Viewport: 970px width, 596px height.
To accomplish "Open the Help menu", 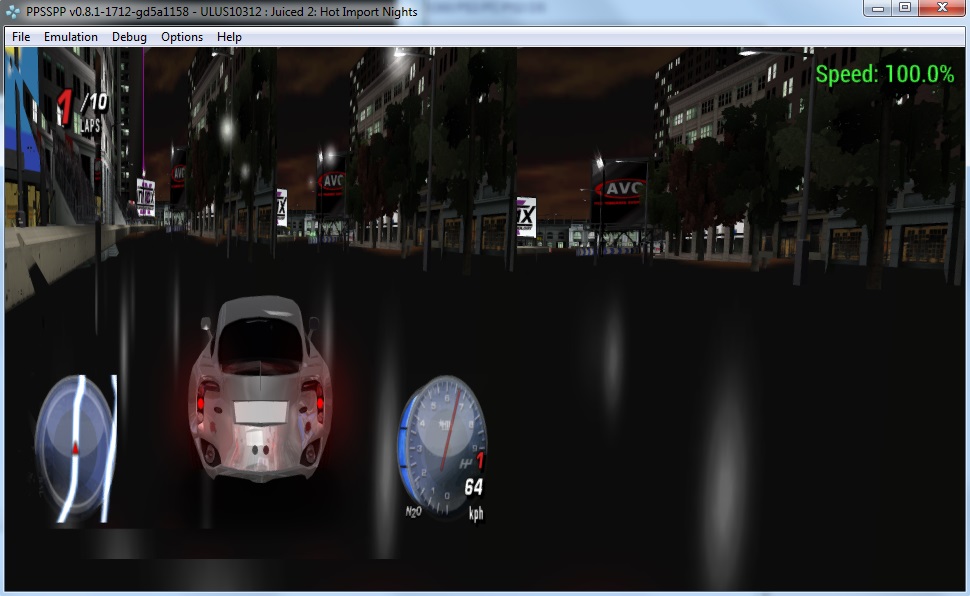I will click(x=229, y=37).
